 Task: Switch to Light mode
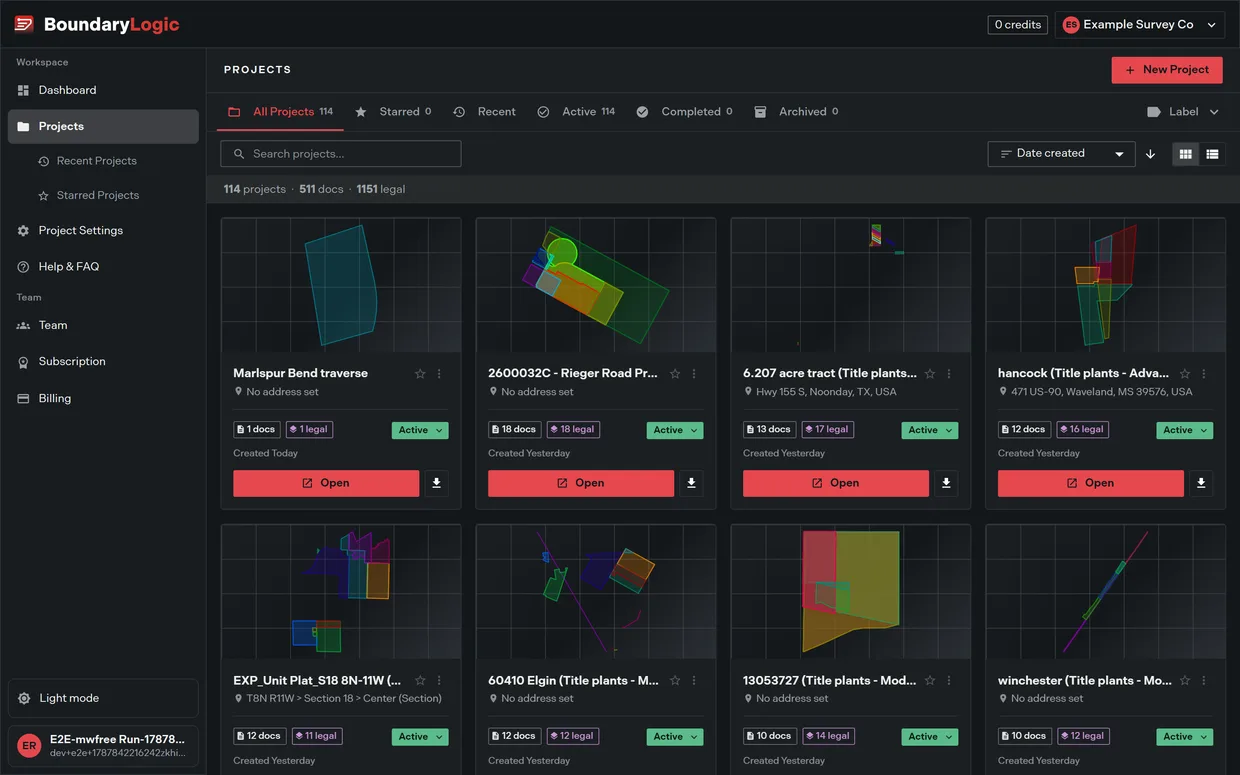pos(103,698)
